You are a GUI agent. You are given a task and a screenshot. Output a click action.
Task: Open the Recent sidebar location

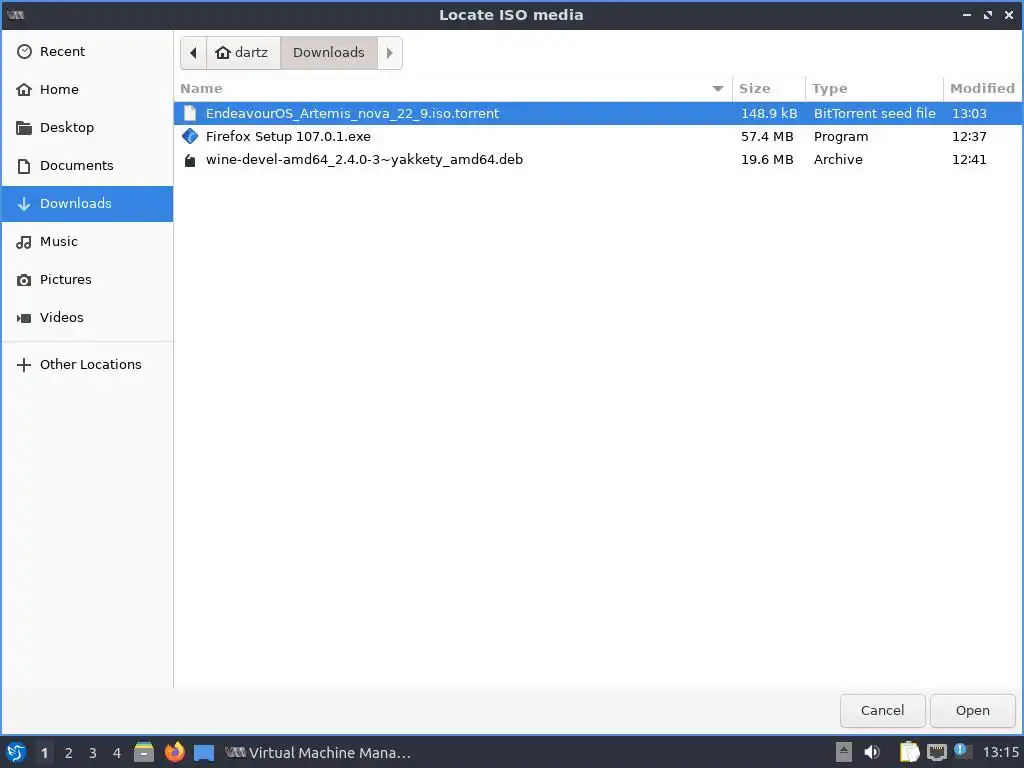(88, 52)
